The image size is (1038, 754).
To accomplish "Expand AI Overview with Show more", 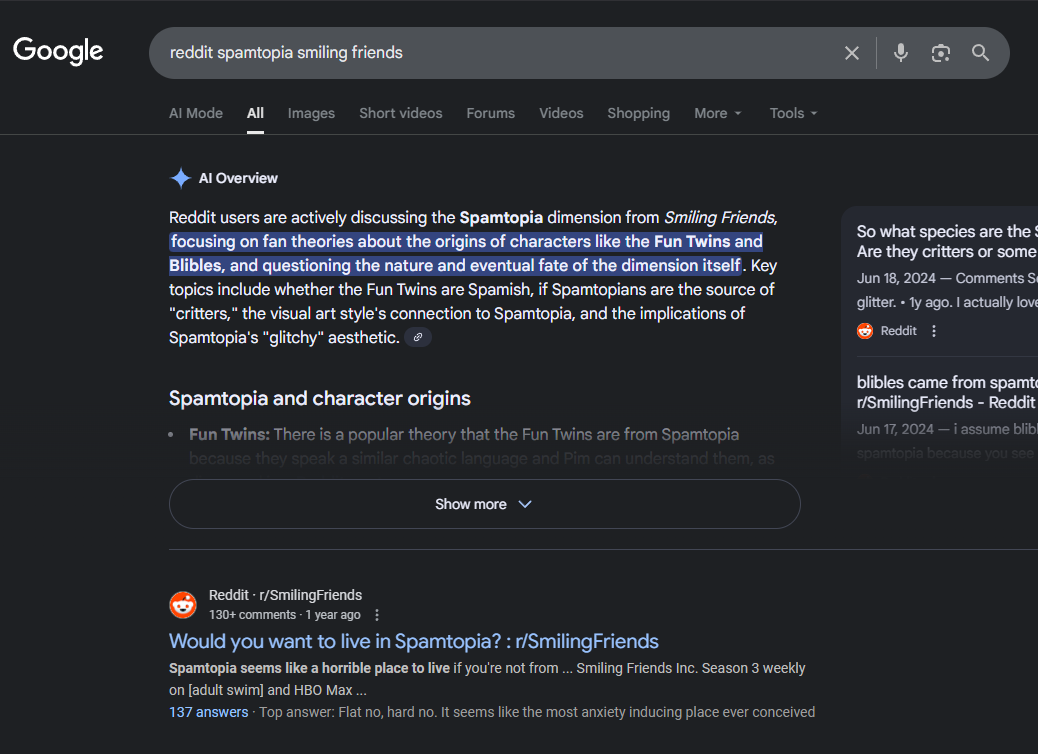I will [x=484, y=504].
